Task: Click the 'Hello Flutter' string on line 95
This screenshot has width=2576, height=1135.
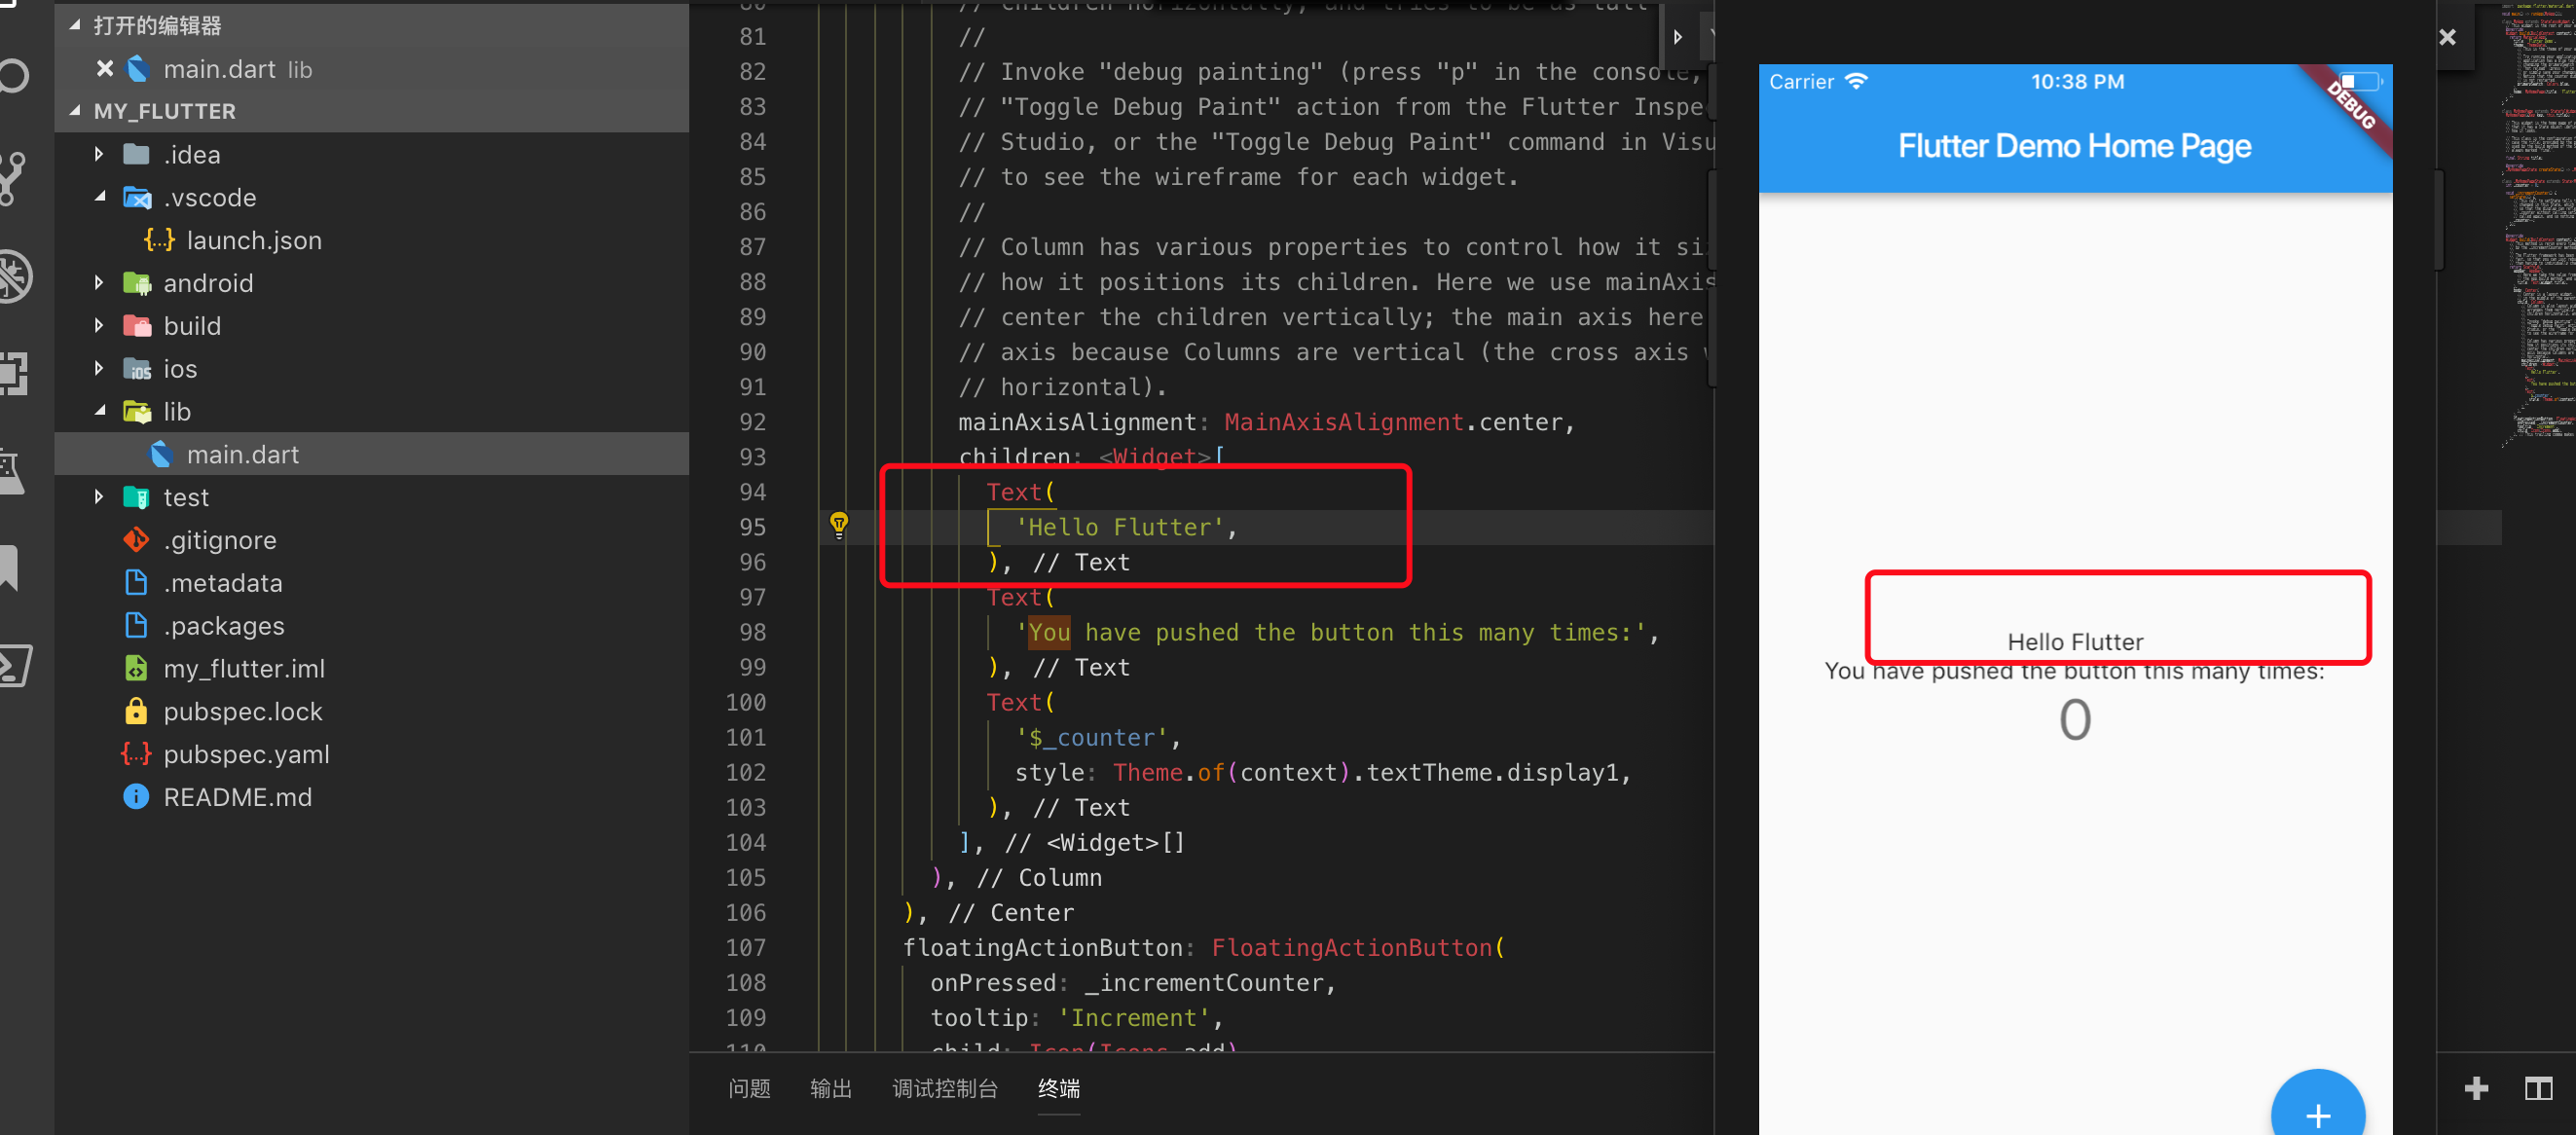Action: click(x=1120, y=527)
